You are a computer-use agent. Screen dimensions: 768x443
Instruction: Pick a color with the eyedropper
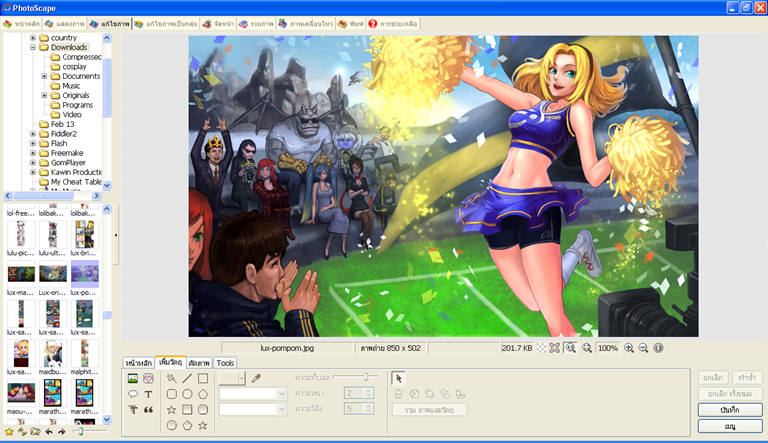256,378
